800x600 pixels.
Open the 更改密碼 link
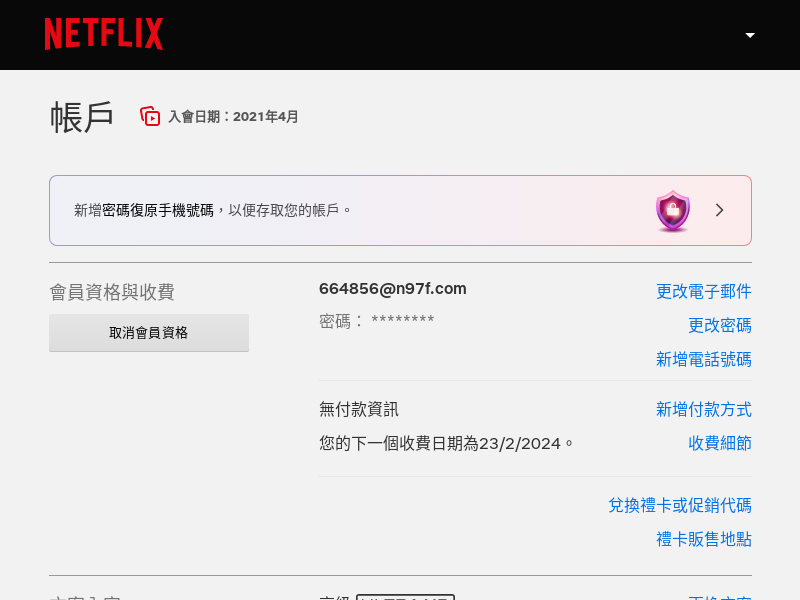(x=719, y=325)
